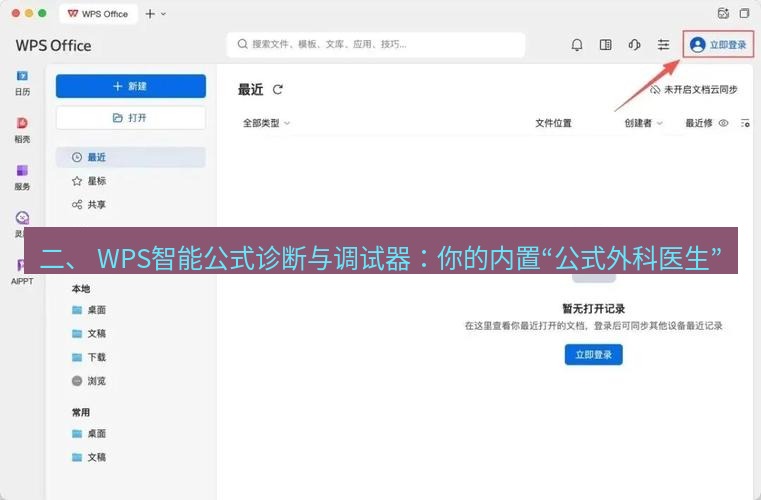
Task: Open the 日历 calendar sidebar icon
Action: pos(22,83)
